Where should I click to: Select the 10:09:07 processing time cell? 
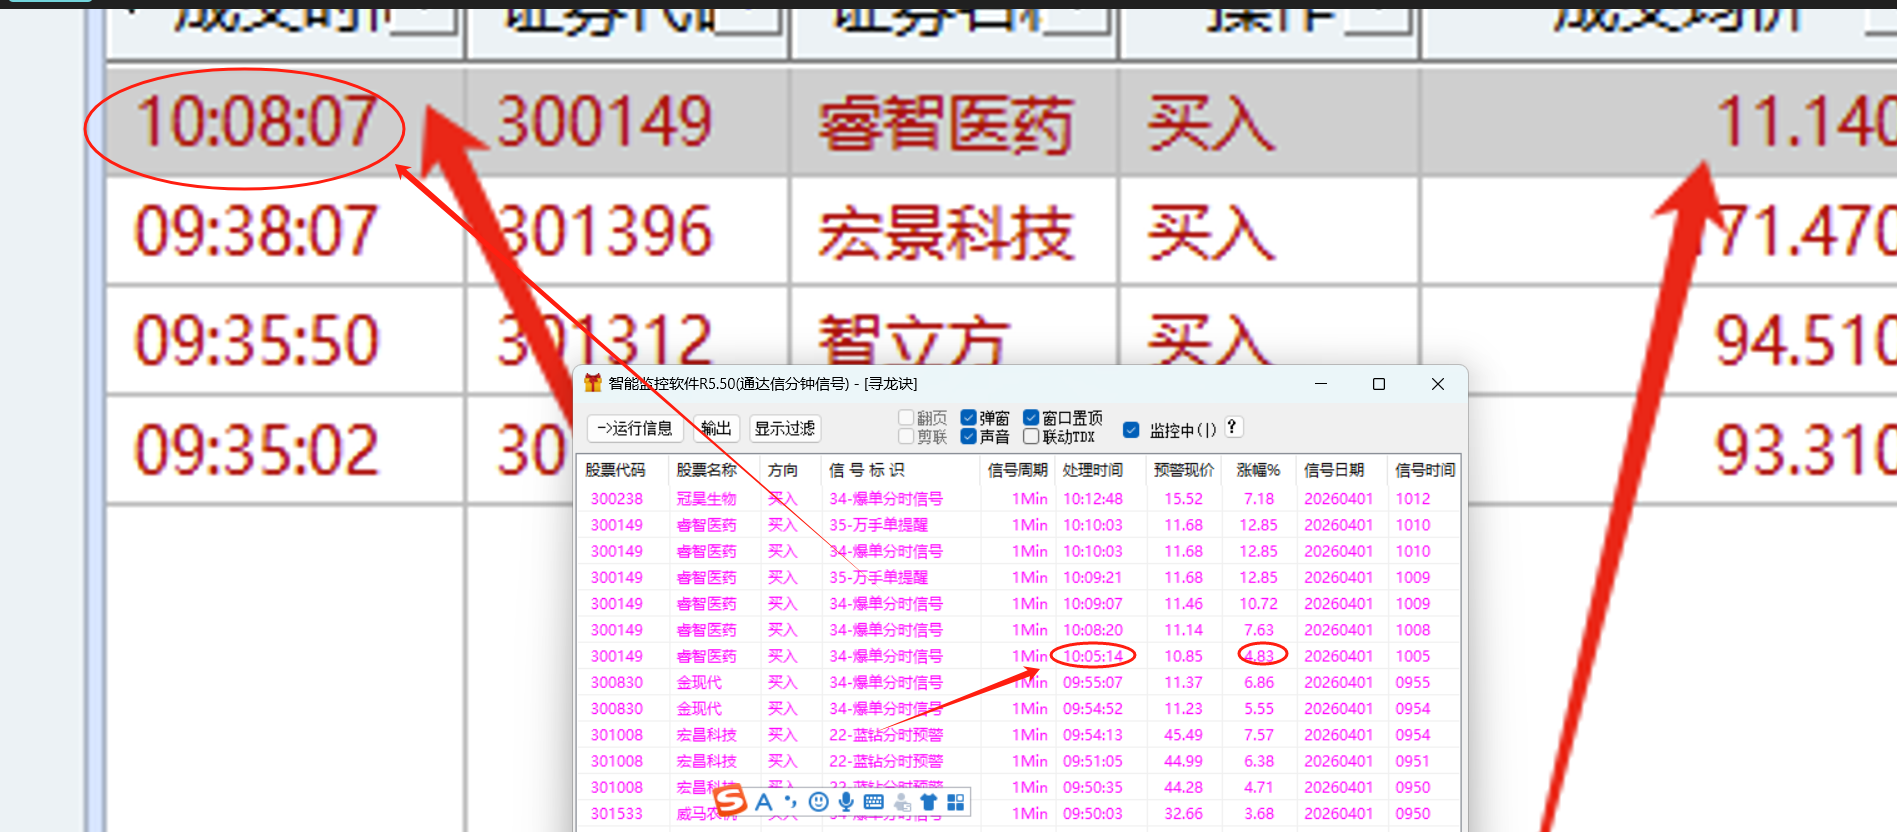click(x=1092, y=603)
